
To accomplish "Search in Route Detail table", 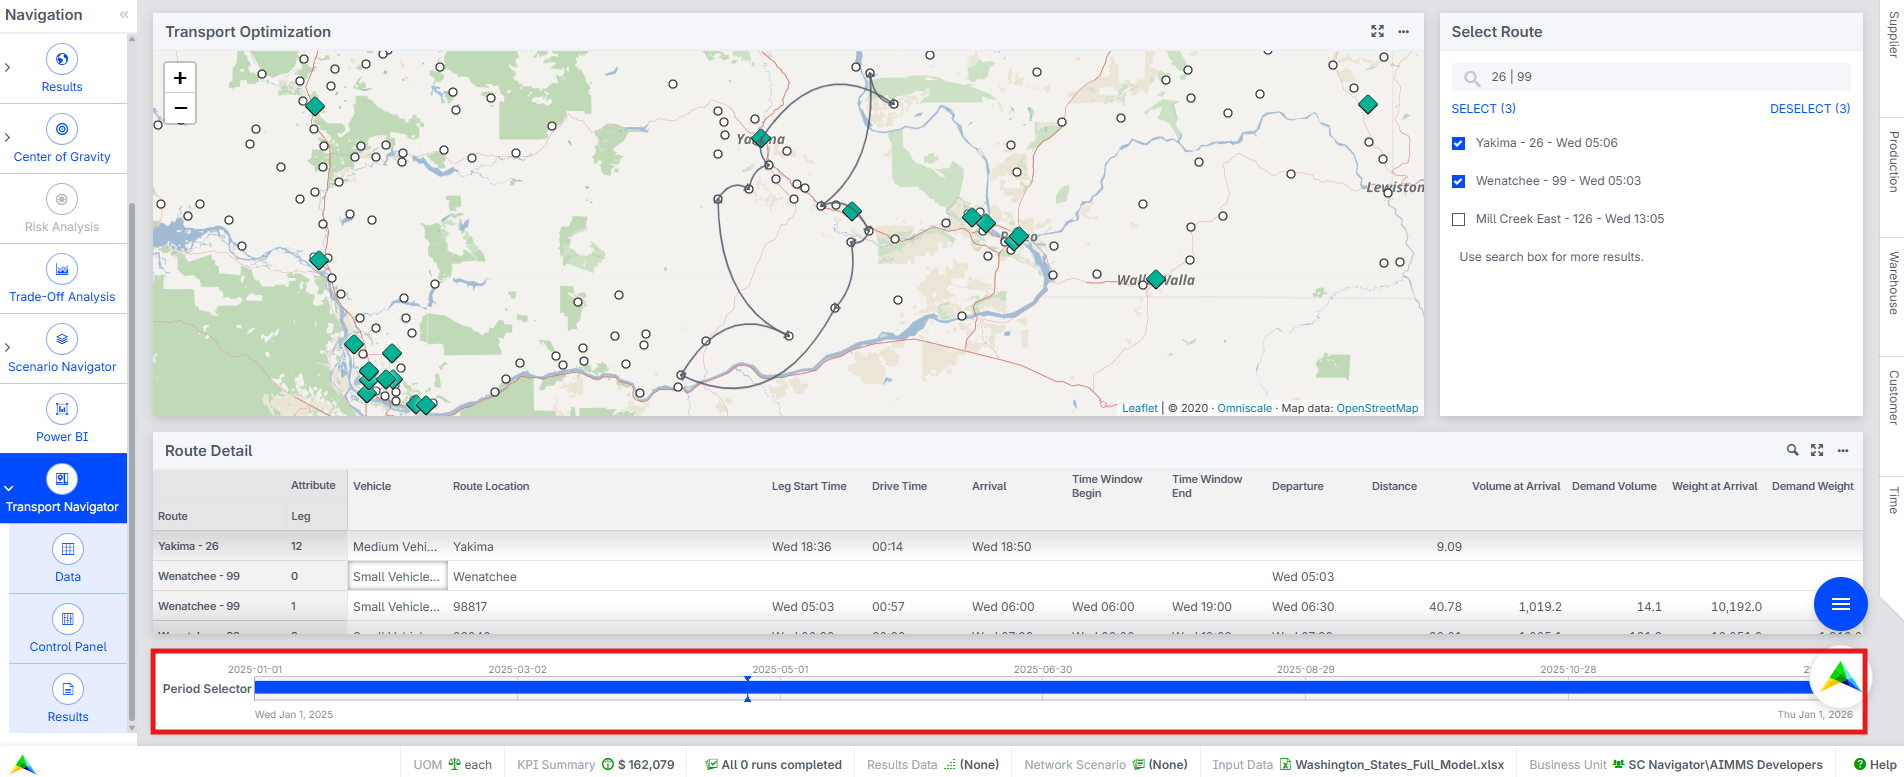I will (x=1792, y=451).
